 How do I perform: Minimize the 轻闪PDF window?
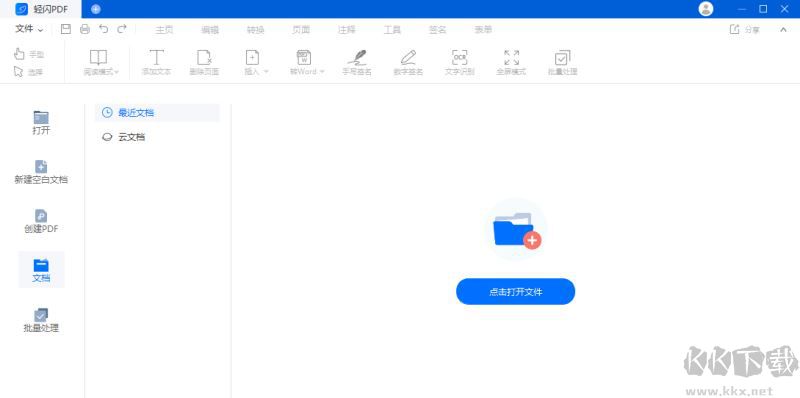coord(742,9)
